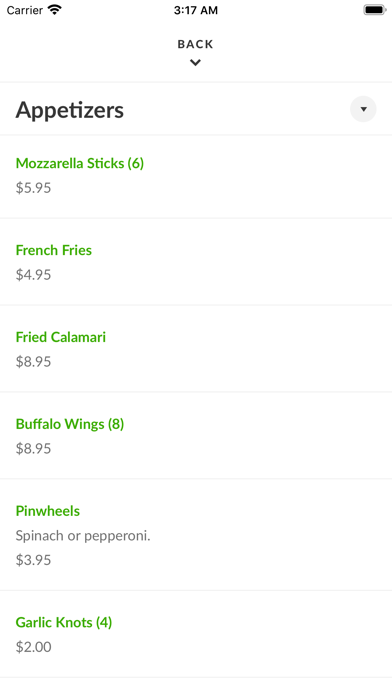Select French Fries menu item

click(x=54, y=250)
